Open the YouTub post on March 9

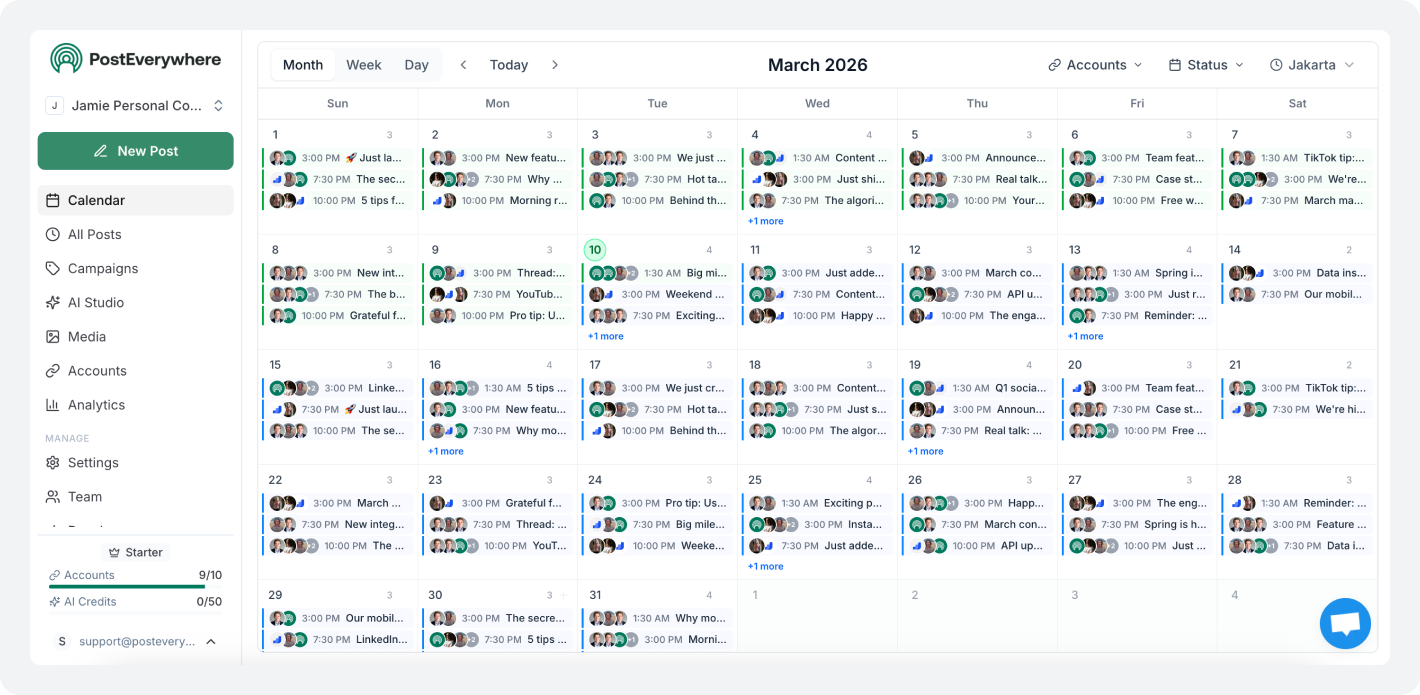pos(498,294)
